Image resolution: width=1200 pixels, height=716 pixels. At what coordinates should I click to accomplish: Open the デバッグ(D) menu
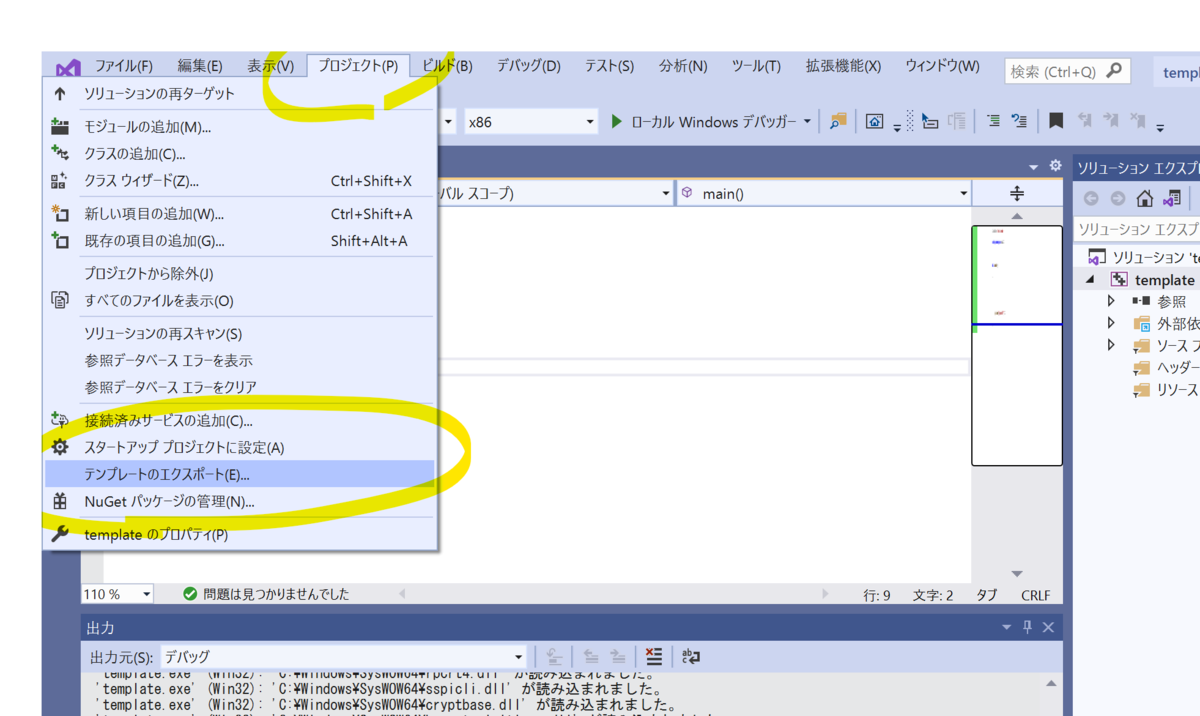(x=529, y=66)
